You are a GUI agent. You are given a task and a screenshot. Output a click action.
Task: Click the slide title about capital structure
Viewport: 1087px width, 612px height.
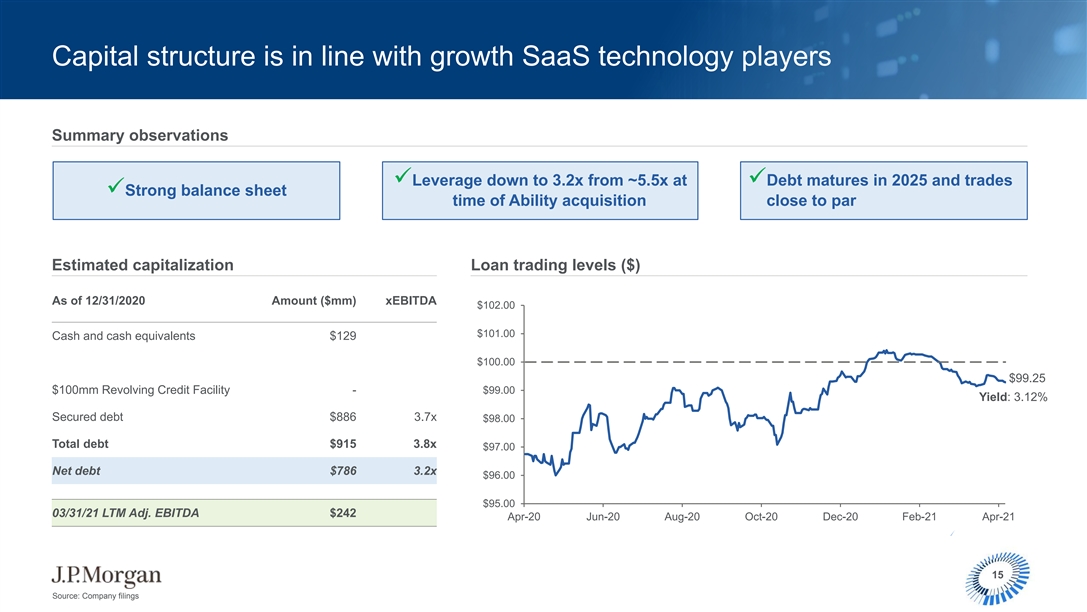[441, 57]
